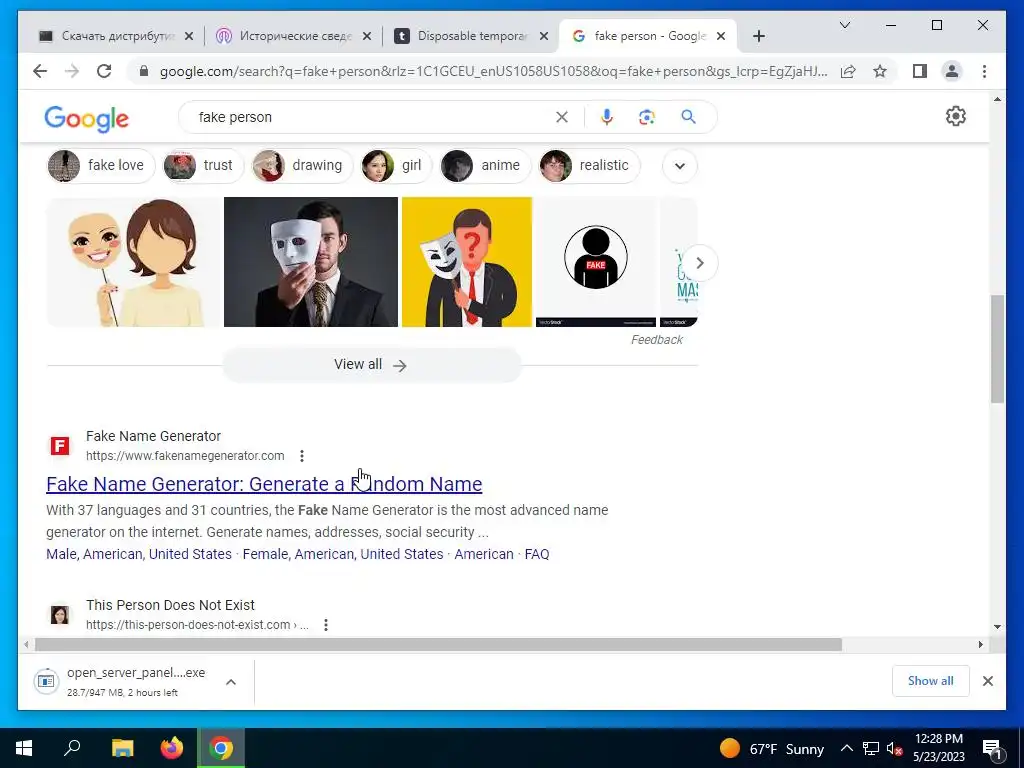Close the Disposable temporary tab
This screenshot has width=1024, height=768.
coord(544,36)
